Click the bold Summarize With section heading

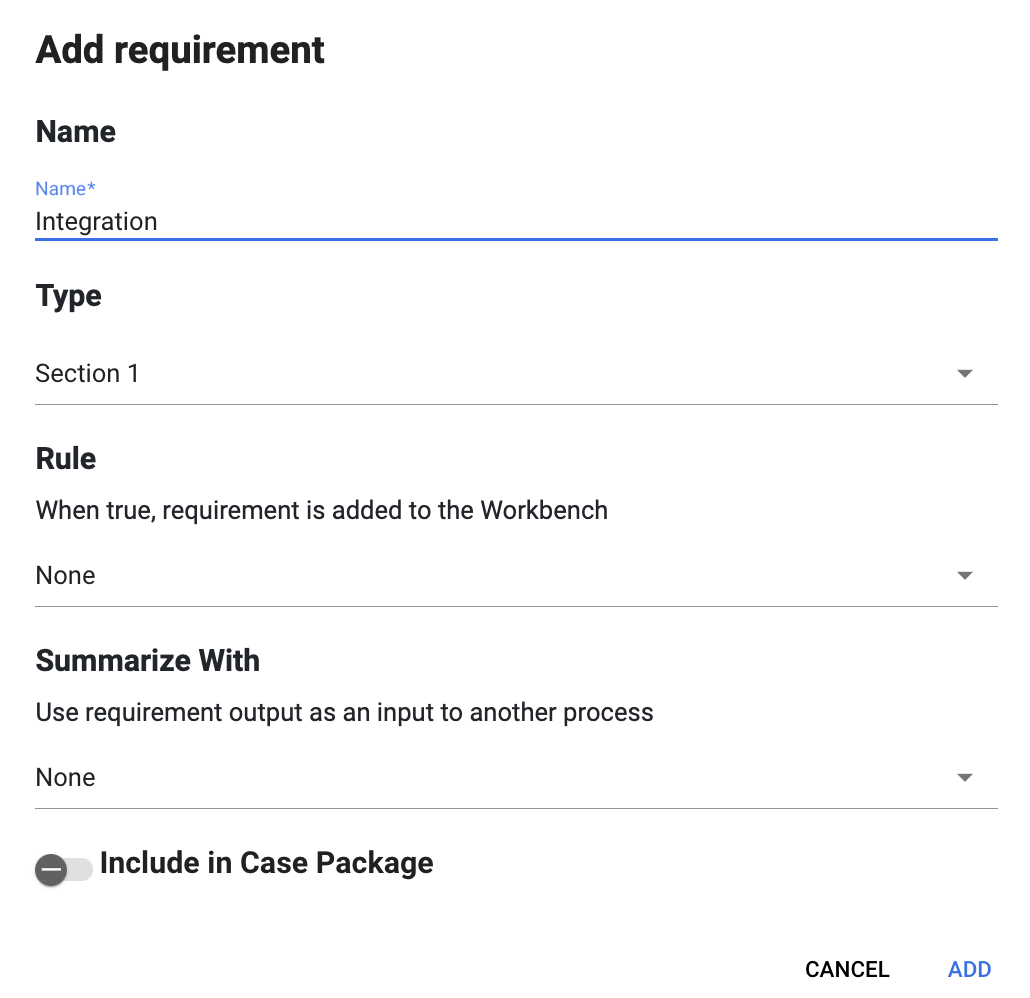pyautogui.click(x=148, y=660)
